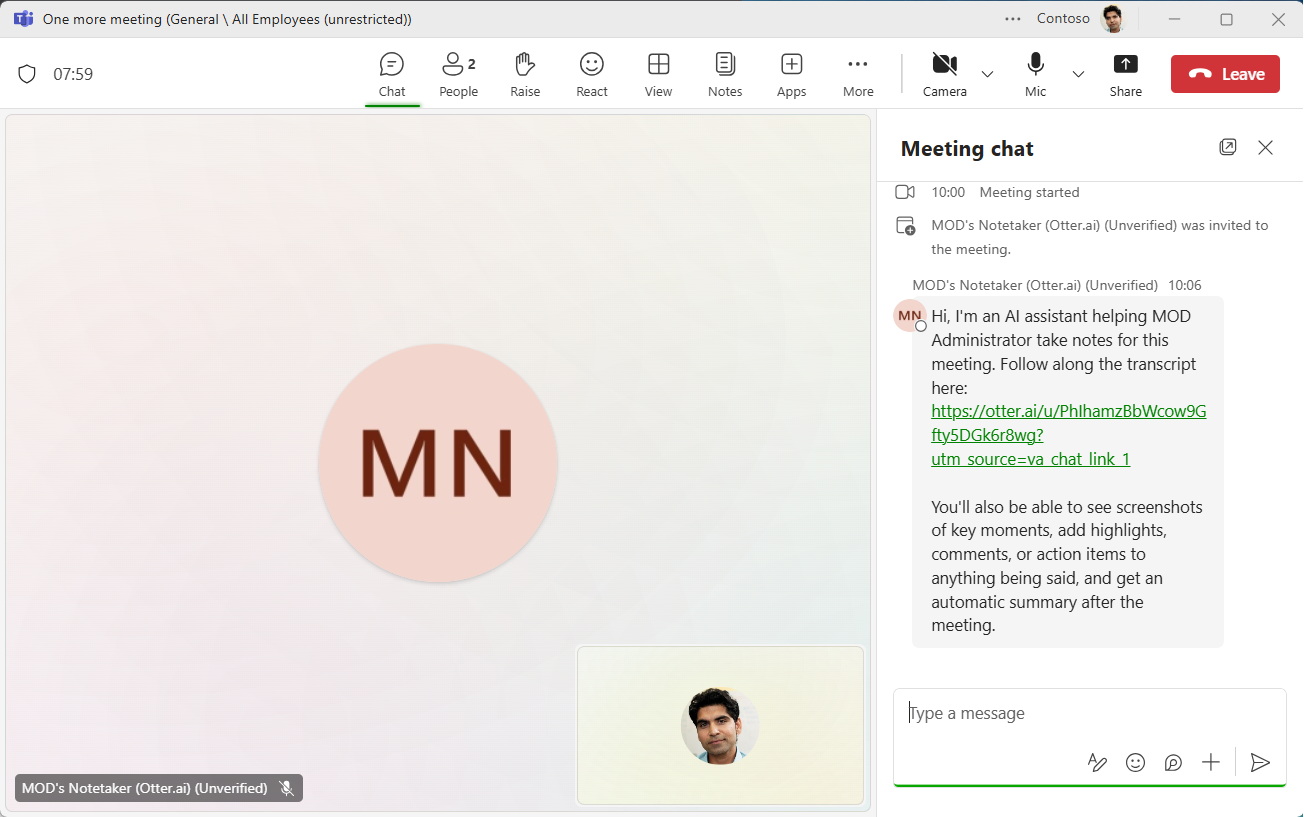Screen dimensions: 1304x817
Task: Start sharing your screen
Action: tap(1125, 73)
